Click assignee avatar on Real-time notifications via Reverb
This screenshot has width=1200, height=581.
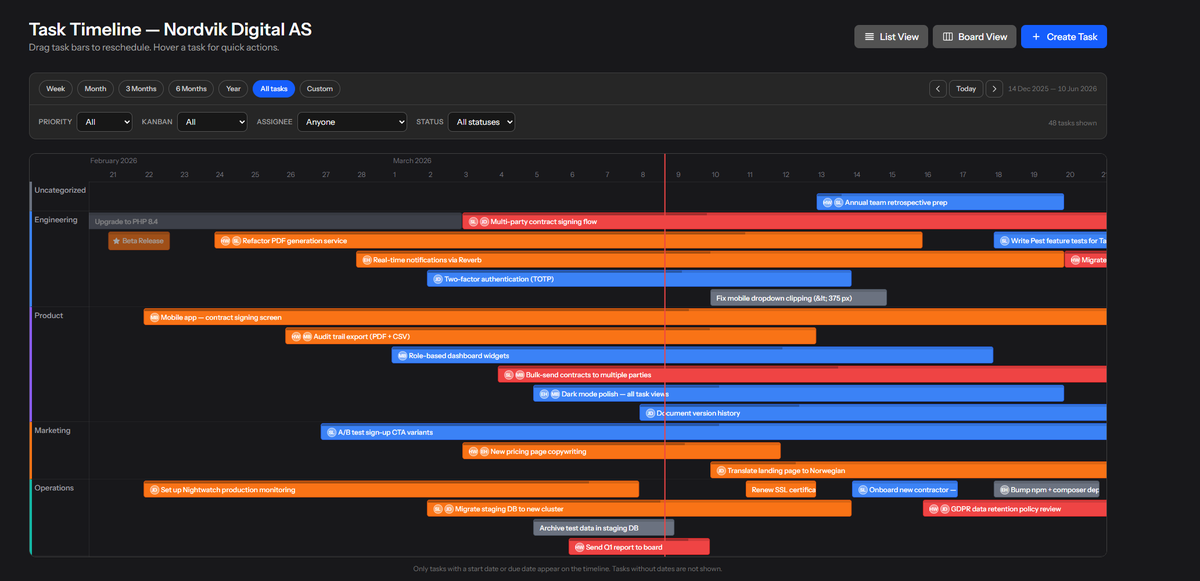pos(367,260)
